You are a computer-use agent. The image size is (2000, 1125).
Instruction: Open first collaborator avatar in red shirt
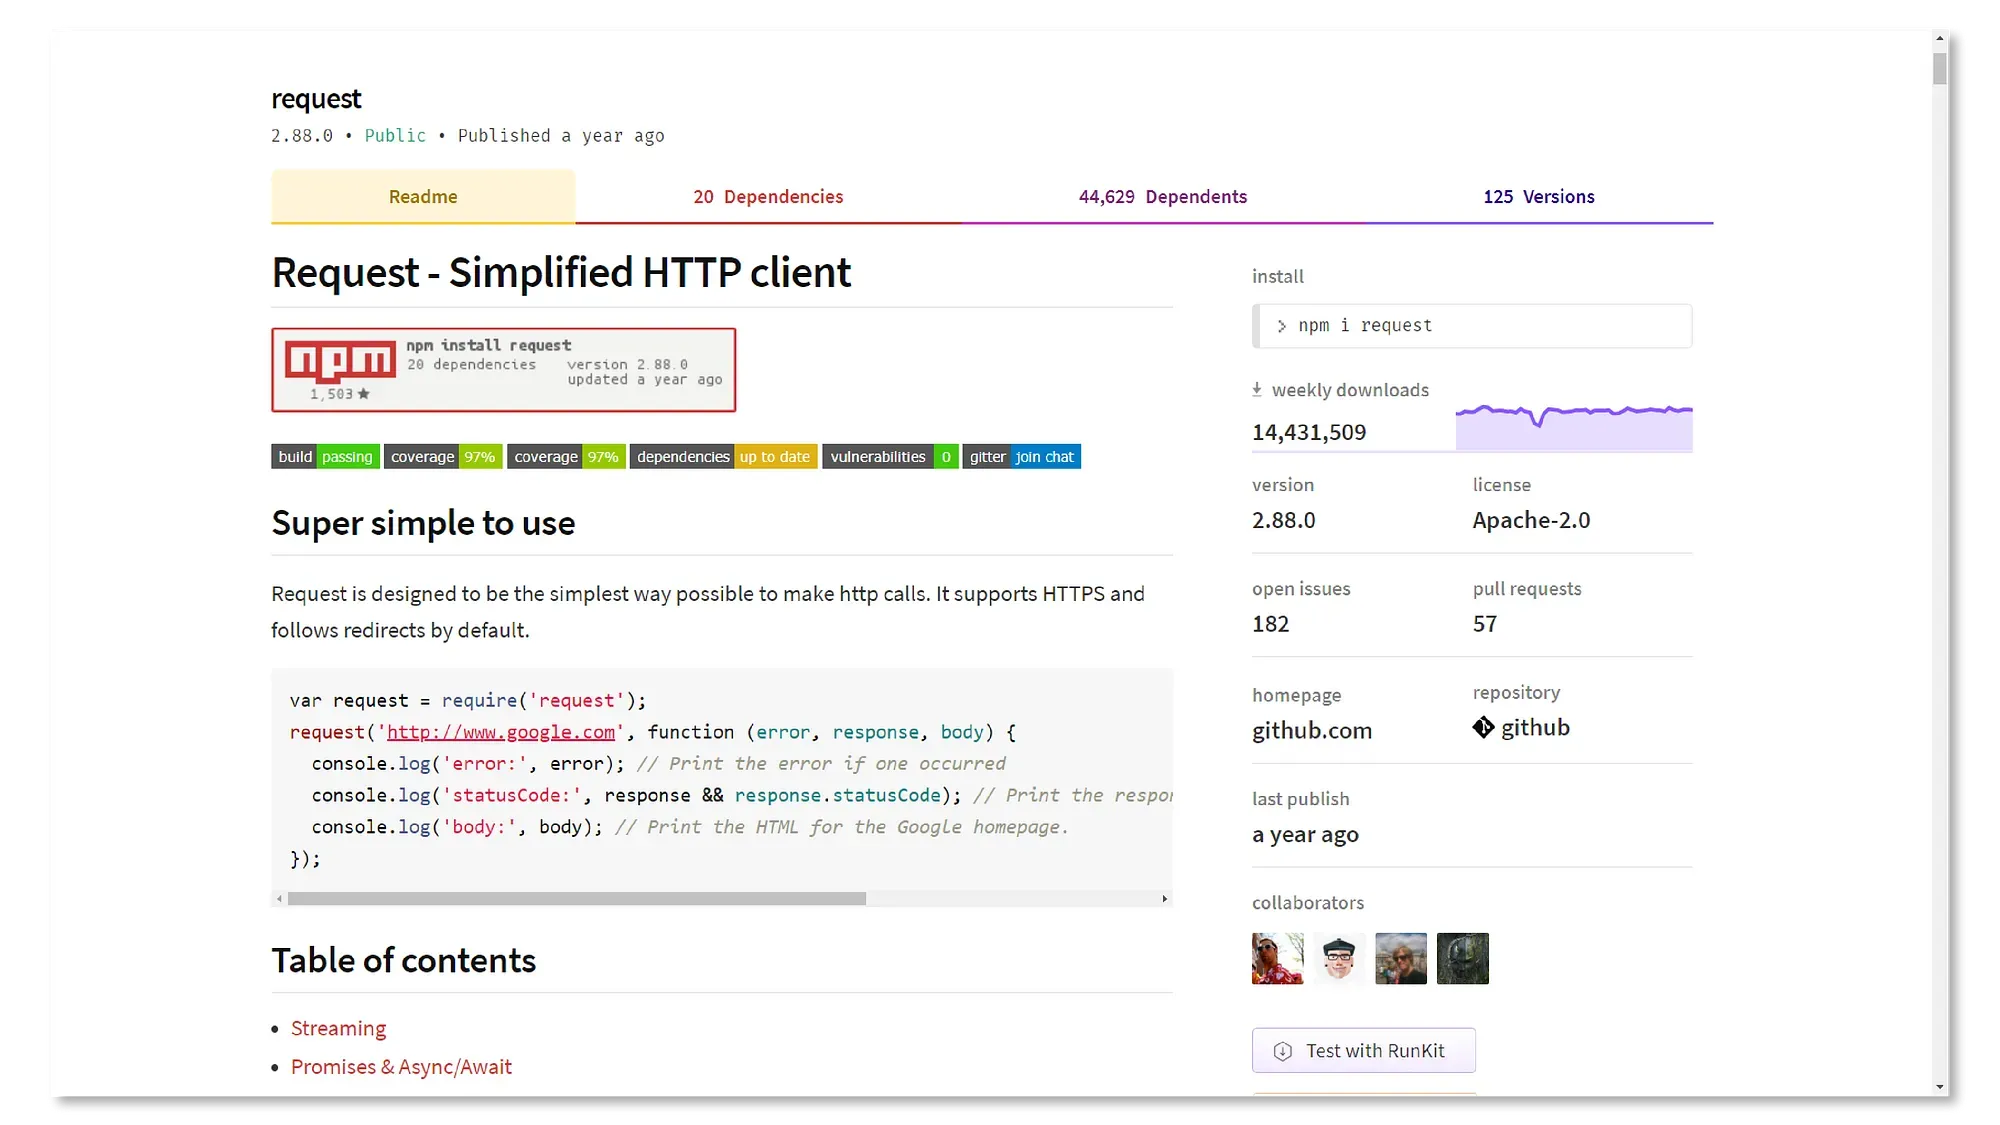click(x=1277, y=959)
